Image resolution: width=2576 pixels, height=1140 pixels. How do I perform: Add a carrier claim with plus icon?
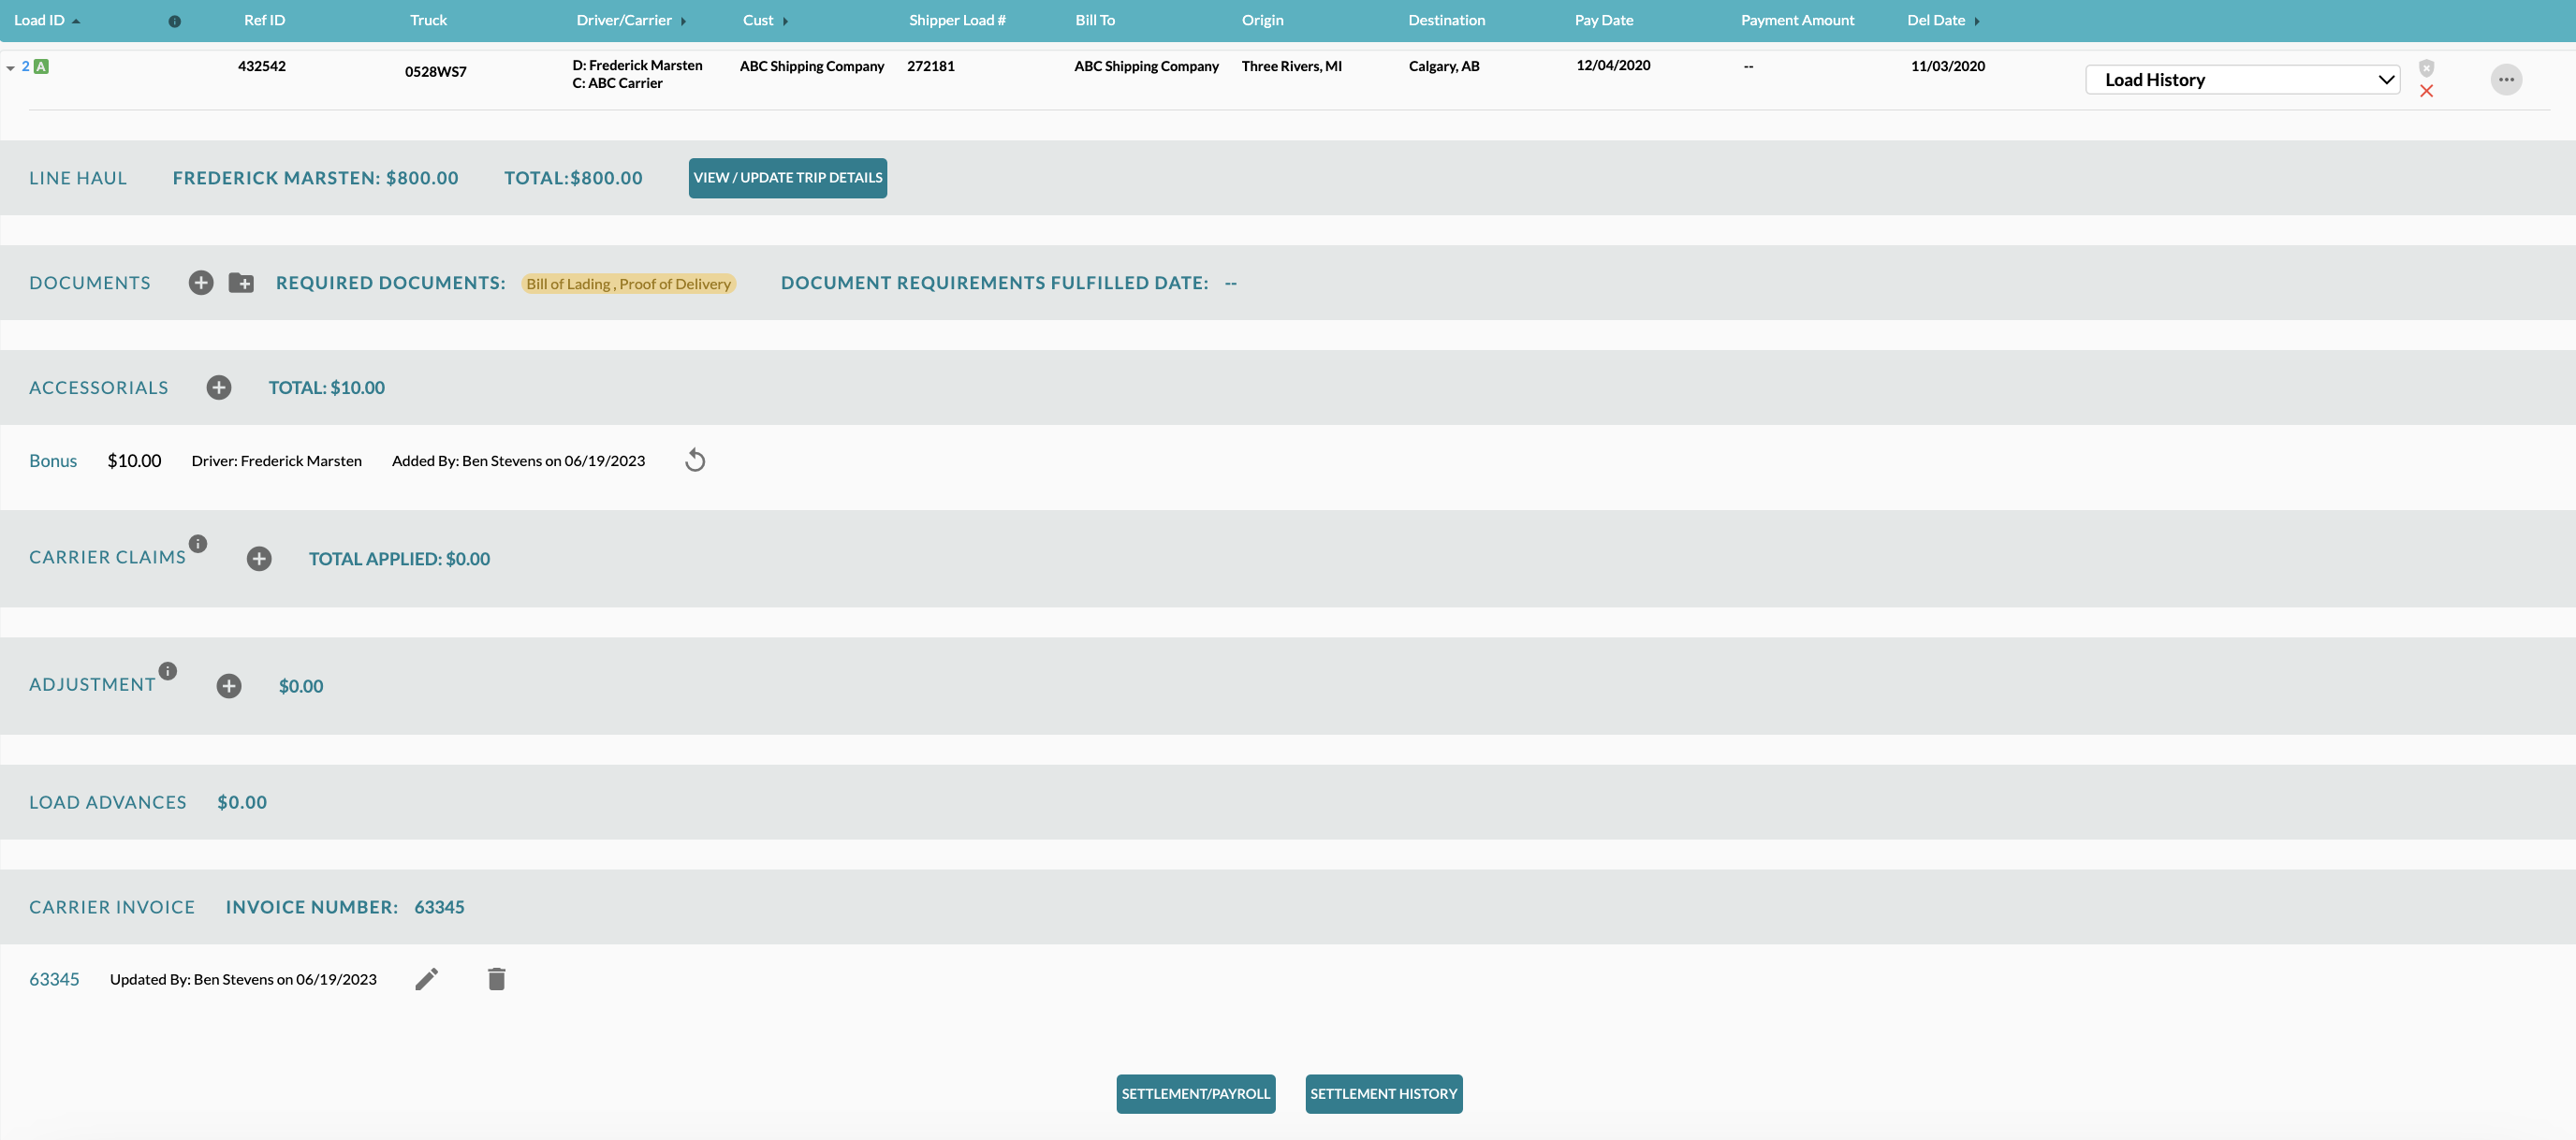point(259,559)
